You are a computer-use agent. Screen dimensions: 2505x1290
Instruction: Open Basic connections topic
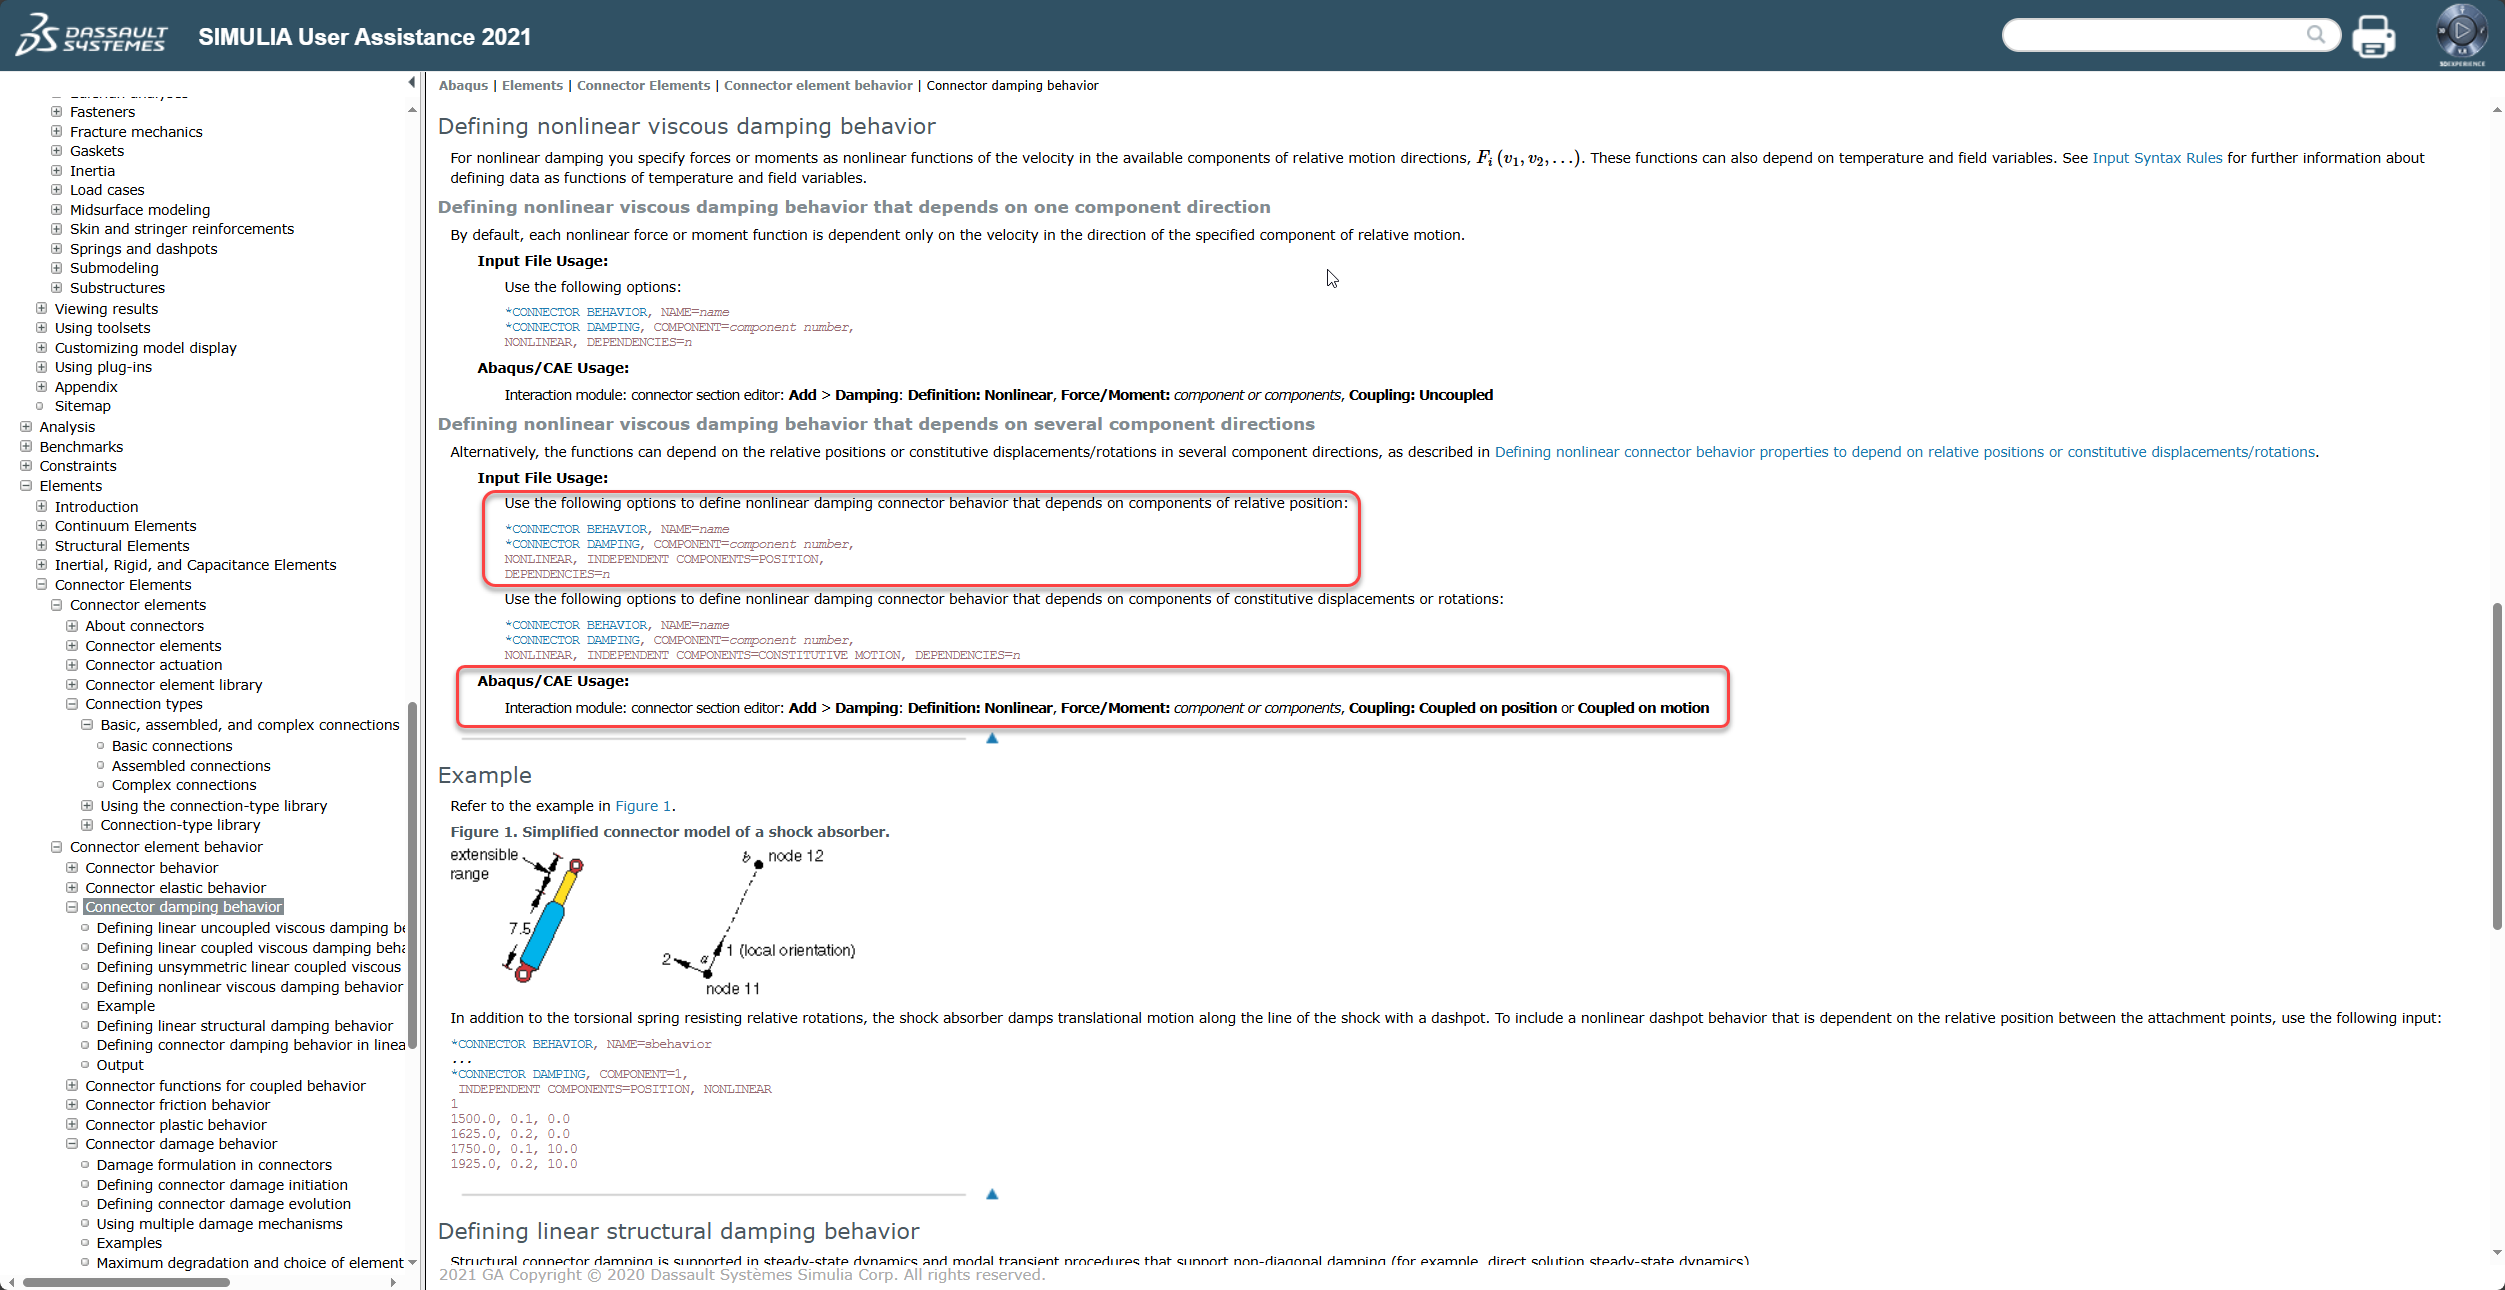(172, 746)
